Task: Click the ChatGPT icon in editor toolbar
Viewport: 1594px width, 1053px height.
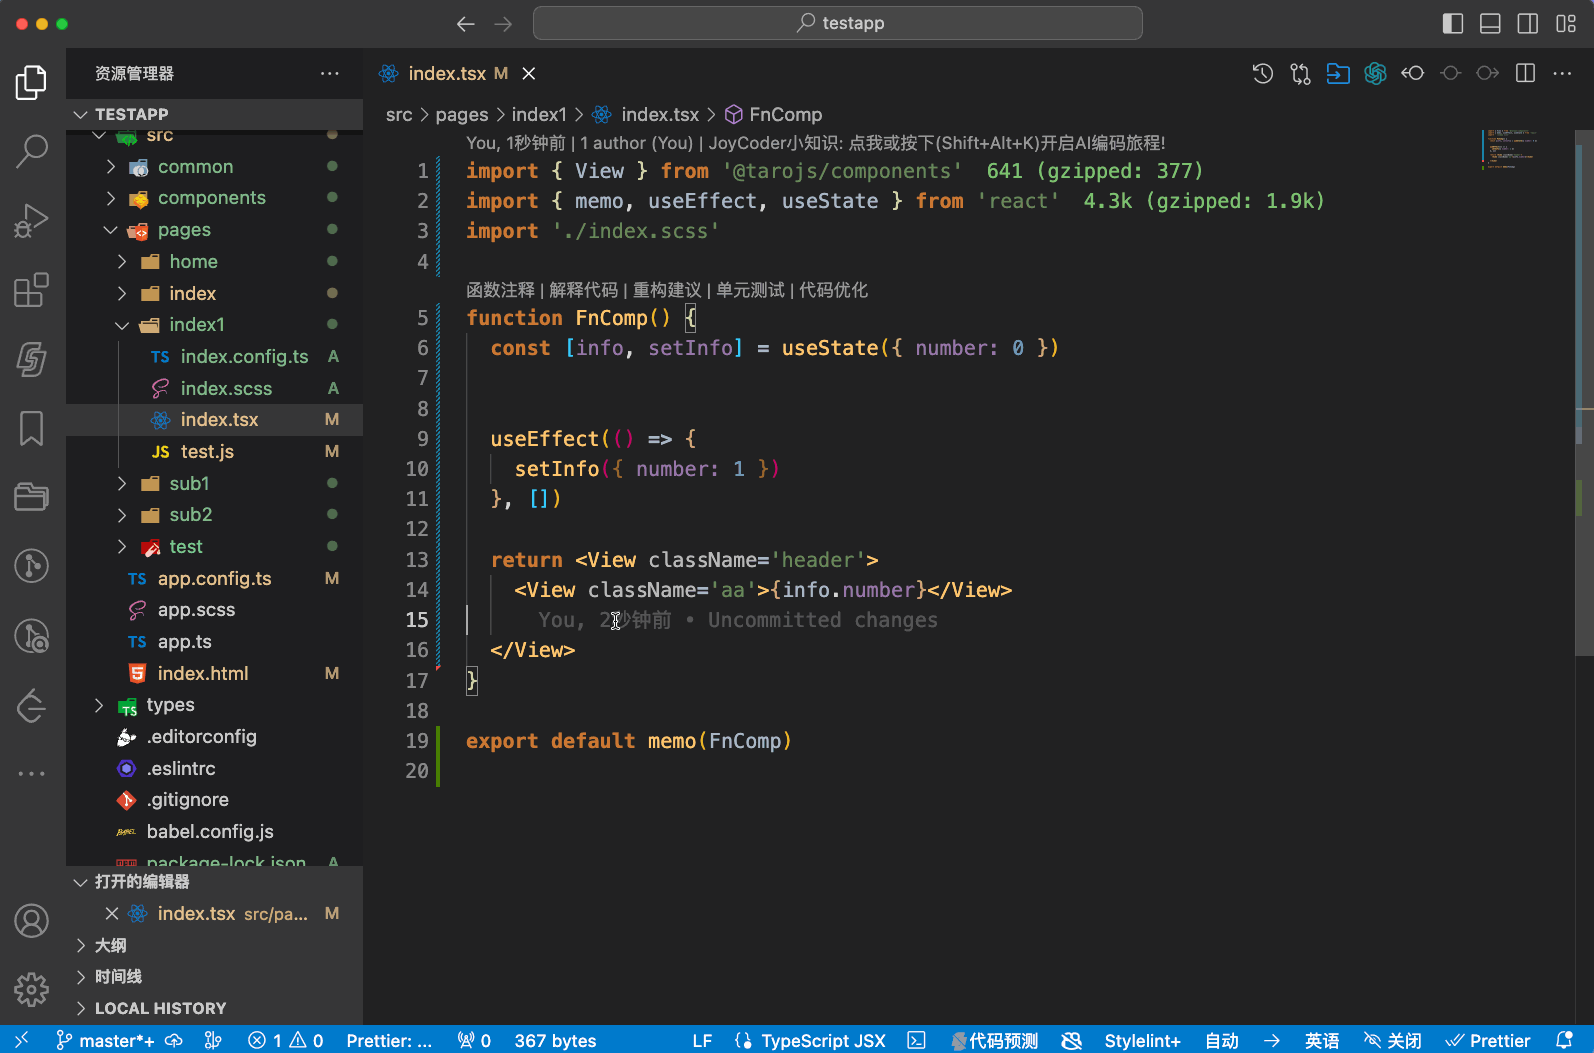Action: coord(1375,73)
